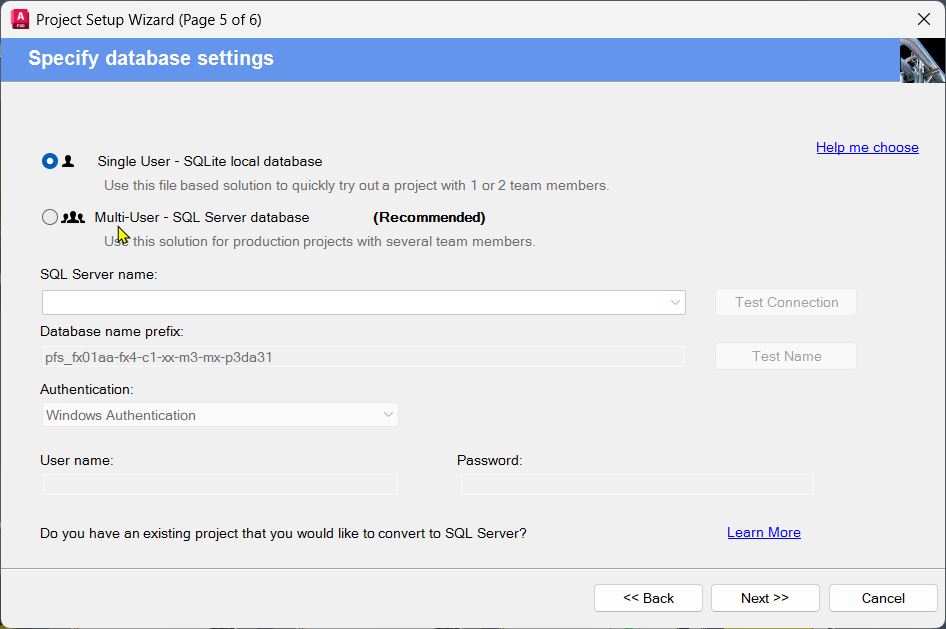Open the Help me choose link
Viewport: 946px width, 629px height.
point(867,147)
